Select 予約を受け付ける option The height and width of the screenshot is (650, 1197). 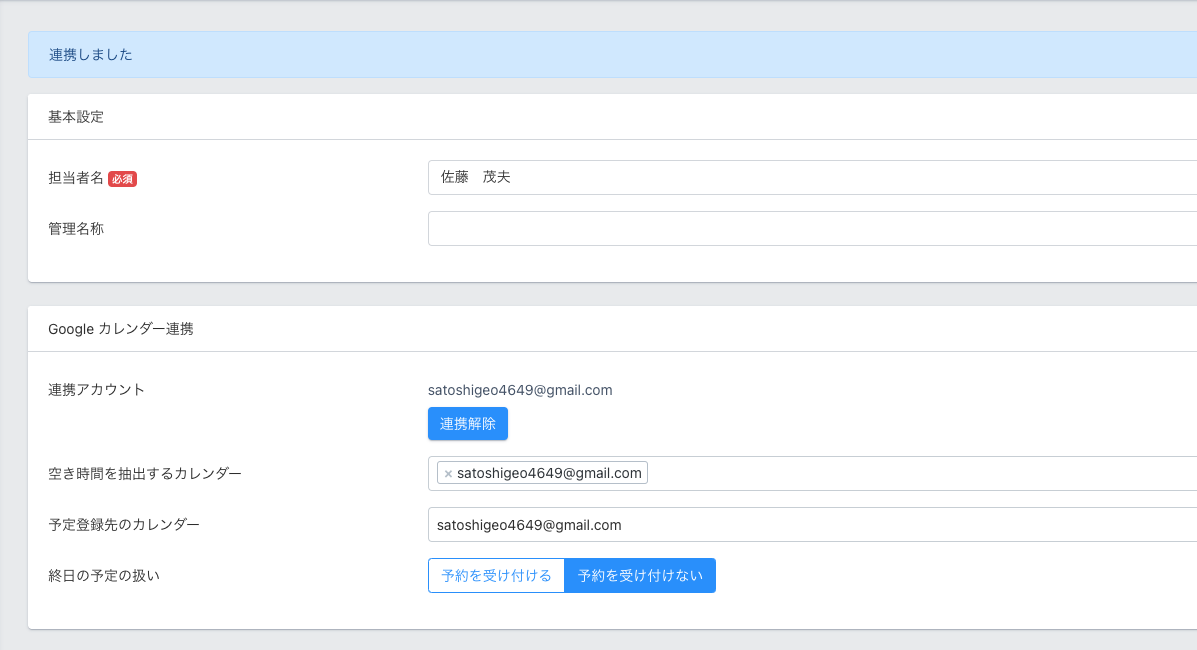pyautogui.click(x=496, y=576)
